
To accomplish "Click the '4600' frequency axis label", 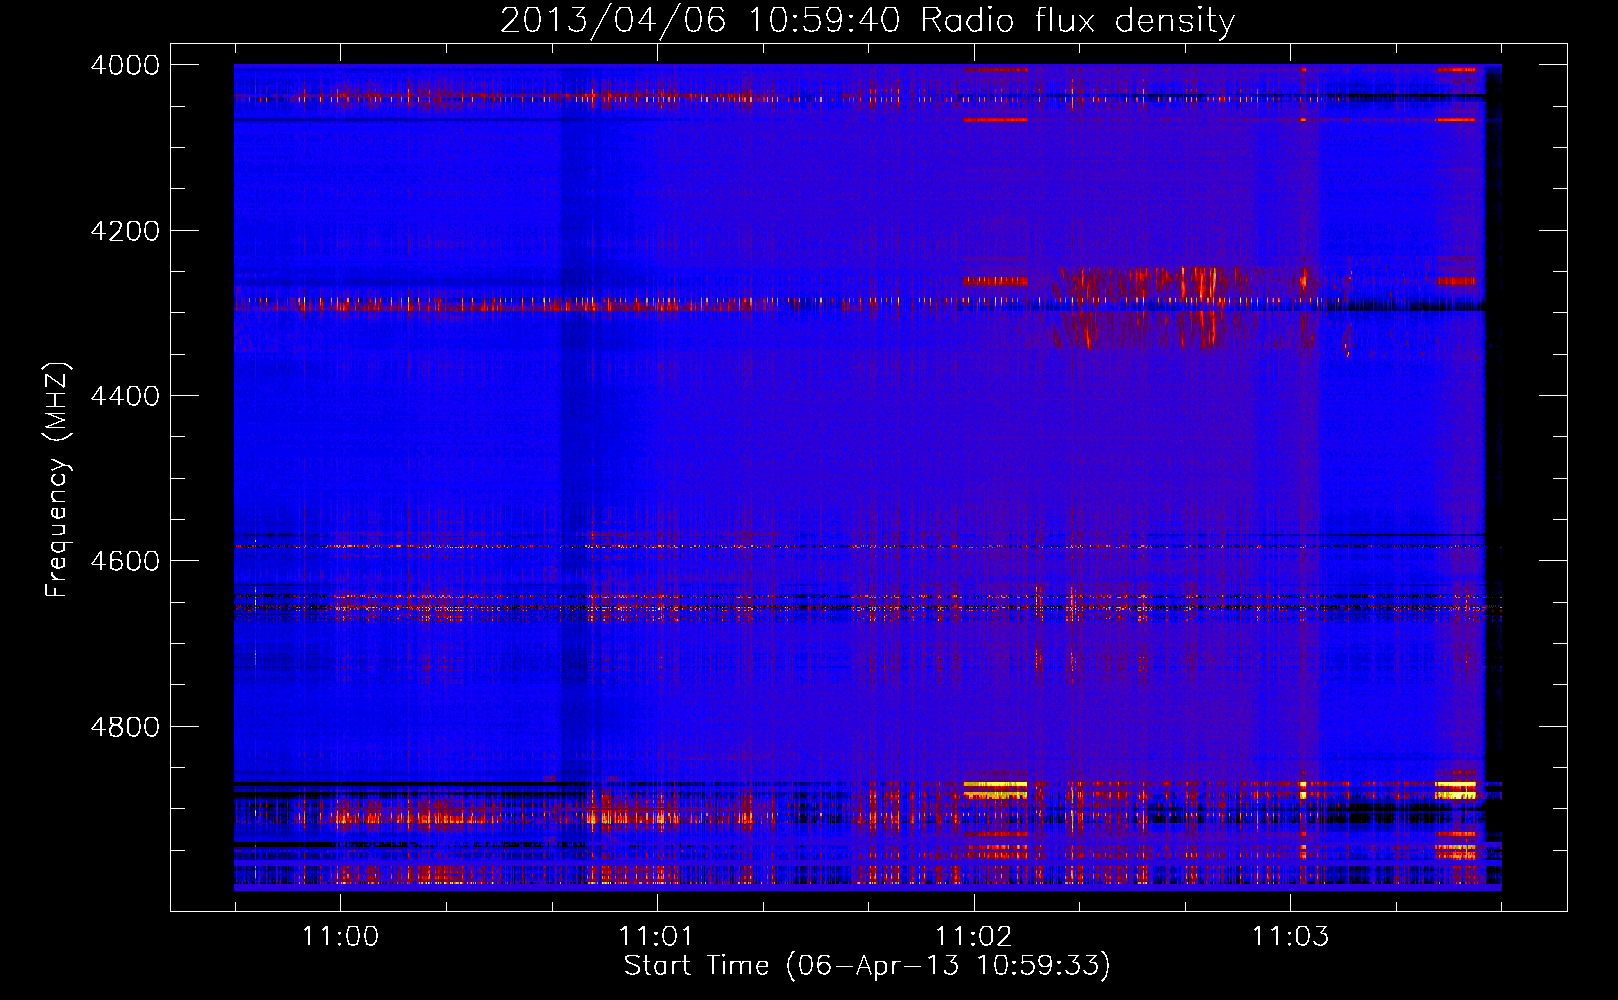I will coord(124,561).
